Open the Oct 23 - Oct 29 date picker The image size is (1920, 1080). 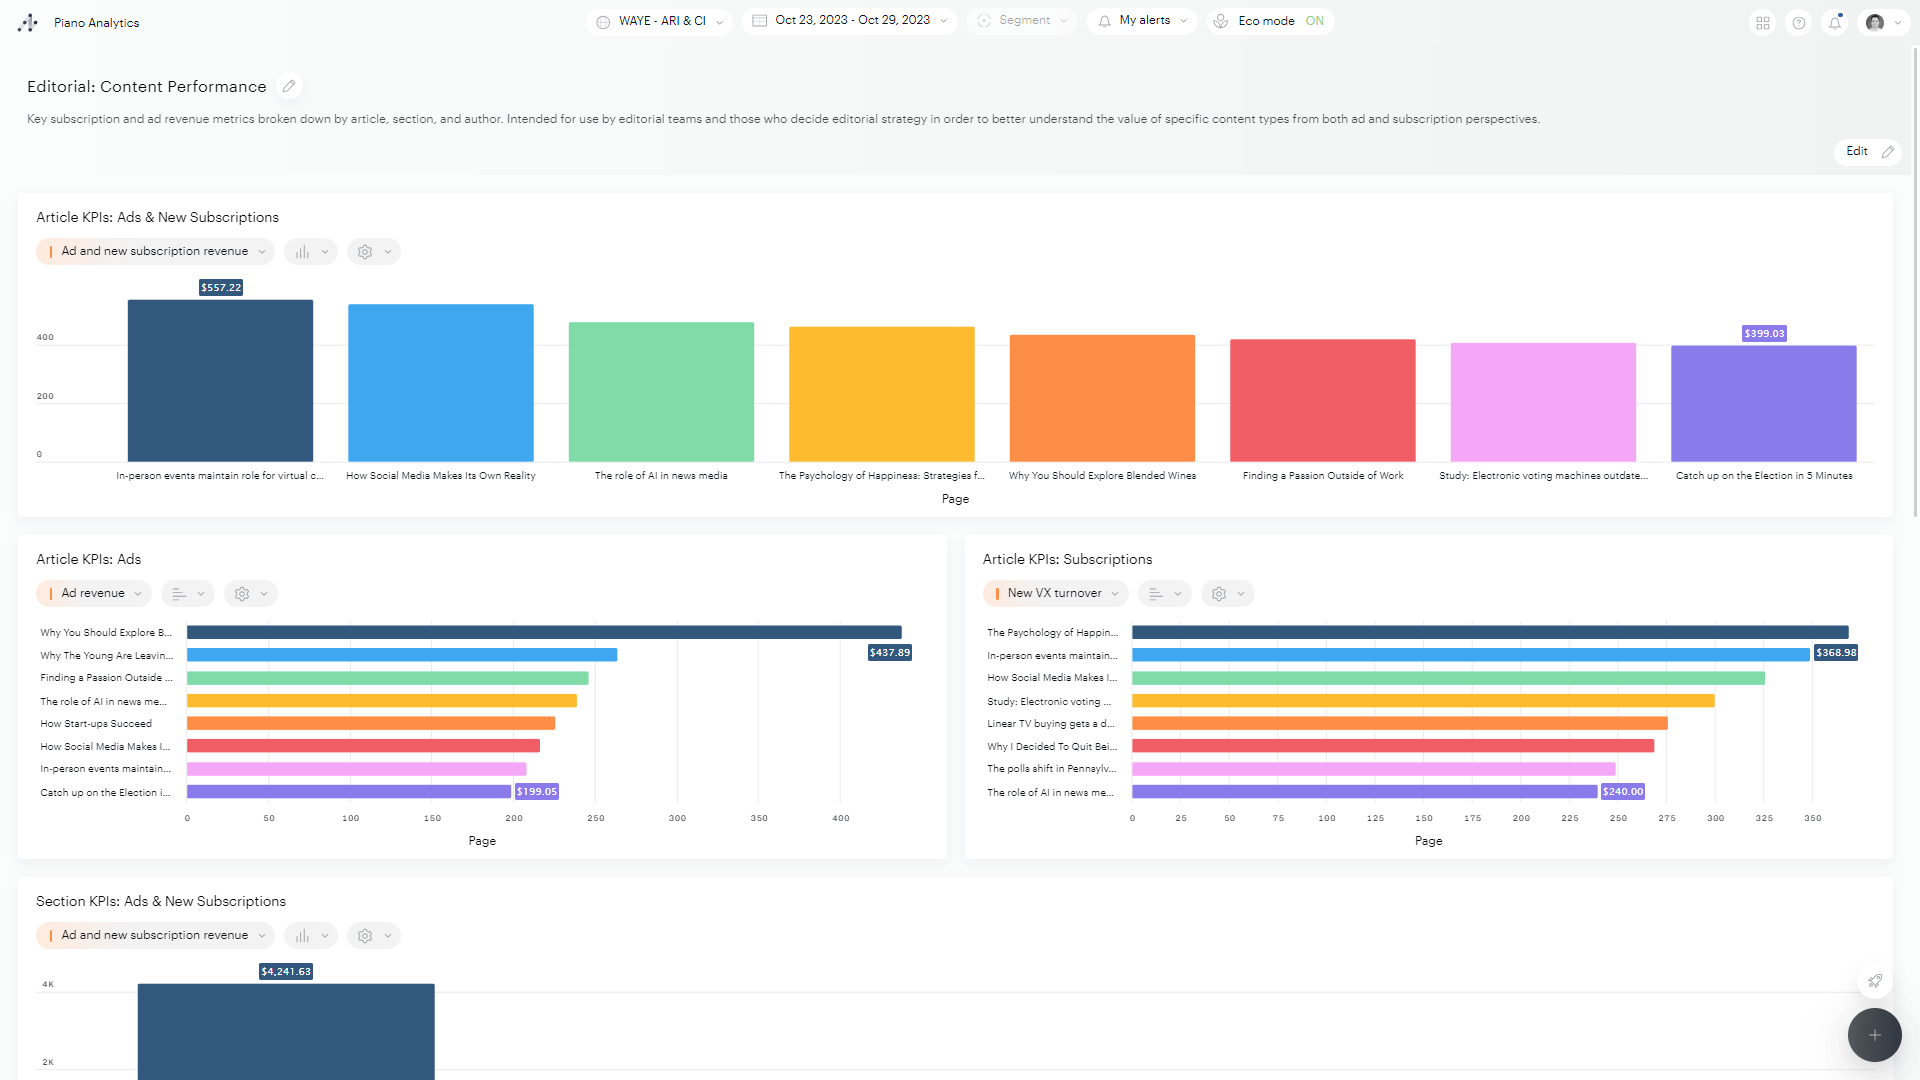pos(850,21)
